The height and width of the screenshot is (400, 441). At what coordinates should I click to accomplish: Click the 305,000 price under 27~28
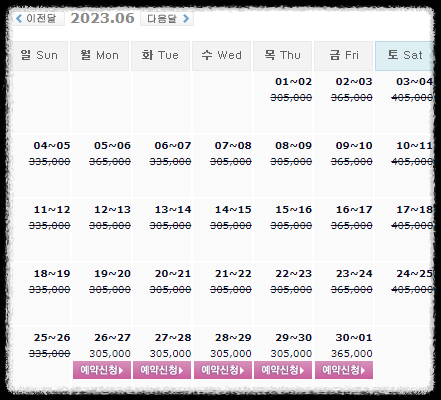tap(170, 353)
